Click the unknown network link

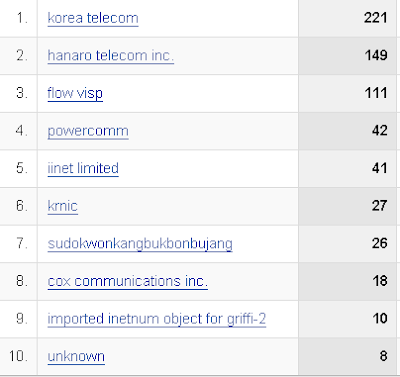[x=76, y=356]
